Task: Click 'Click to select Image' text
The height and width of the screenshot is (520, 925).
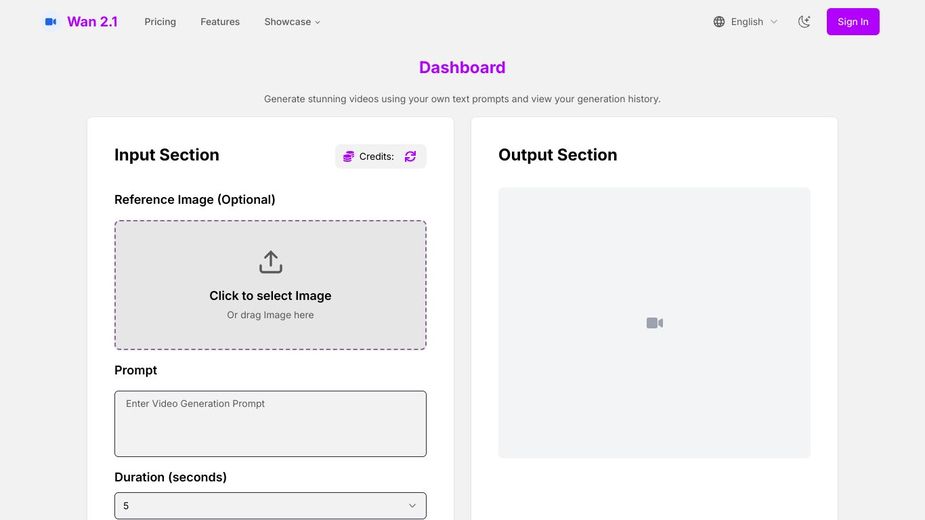Action: [270, 296]
